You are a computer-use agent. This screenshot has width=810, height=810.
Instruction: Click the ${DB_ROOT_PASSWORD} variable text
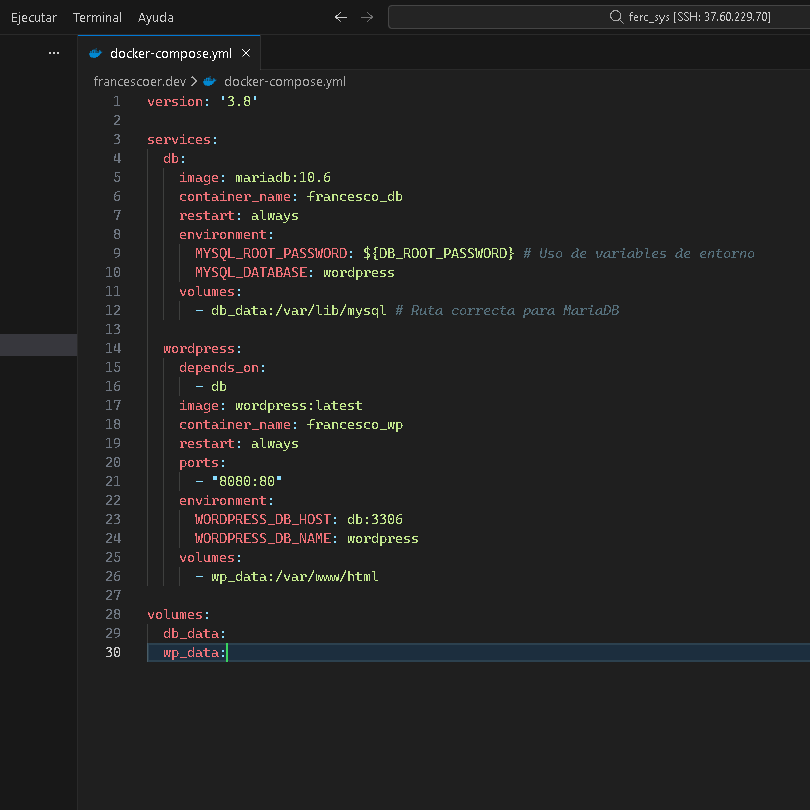click(x=438, y=253)
